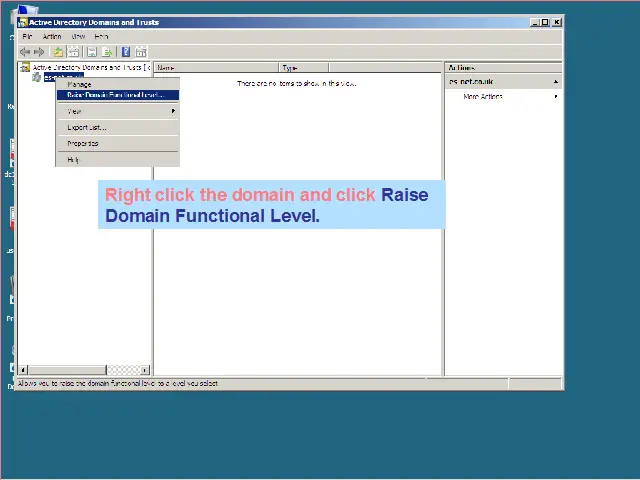Maximize the Active Directory Domains and Trusts window
The height and width of the screenshot is (480, 640).
545,22
